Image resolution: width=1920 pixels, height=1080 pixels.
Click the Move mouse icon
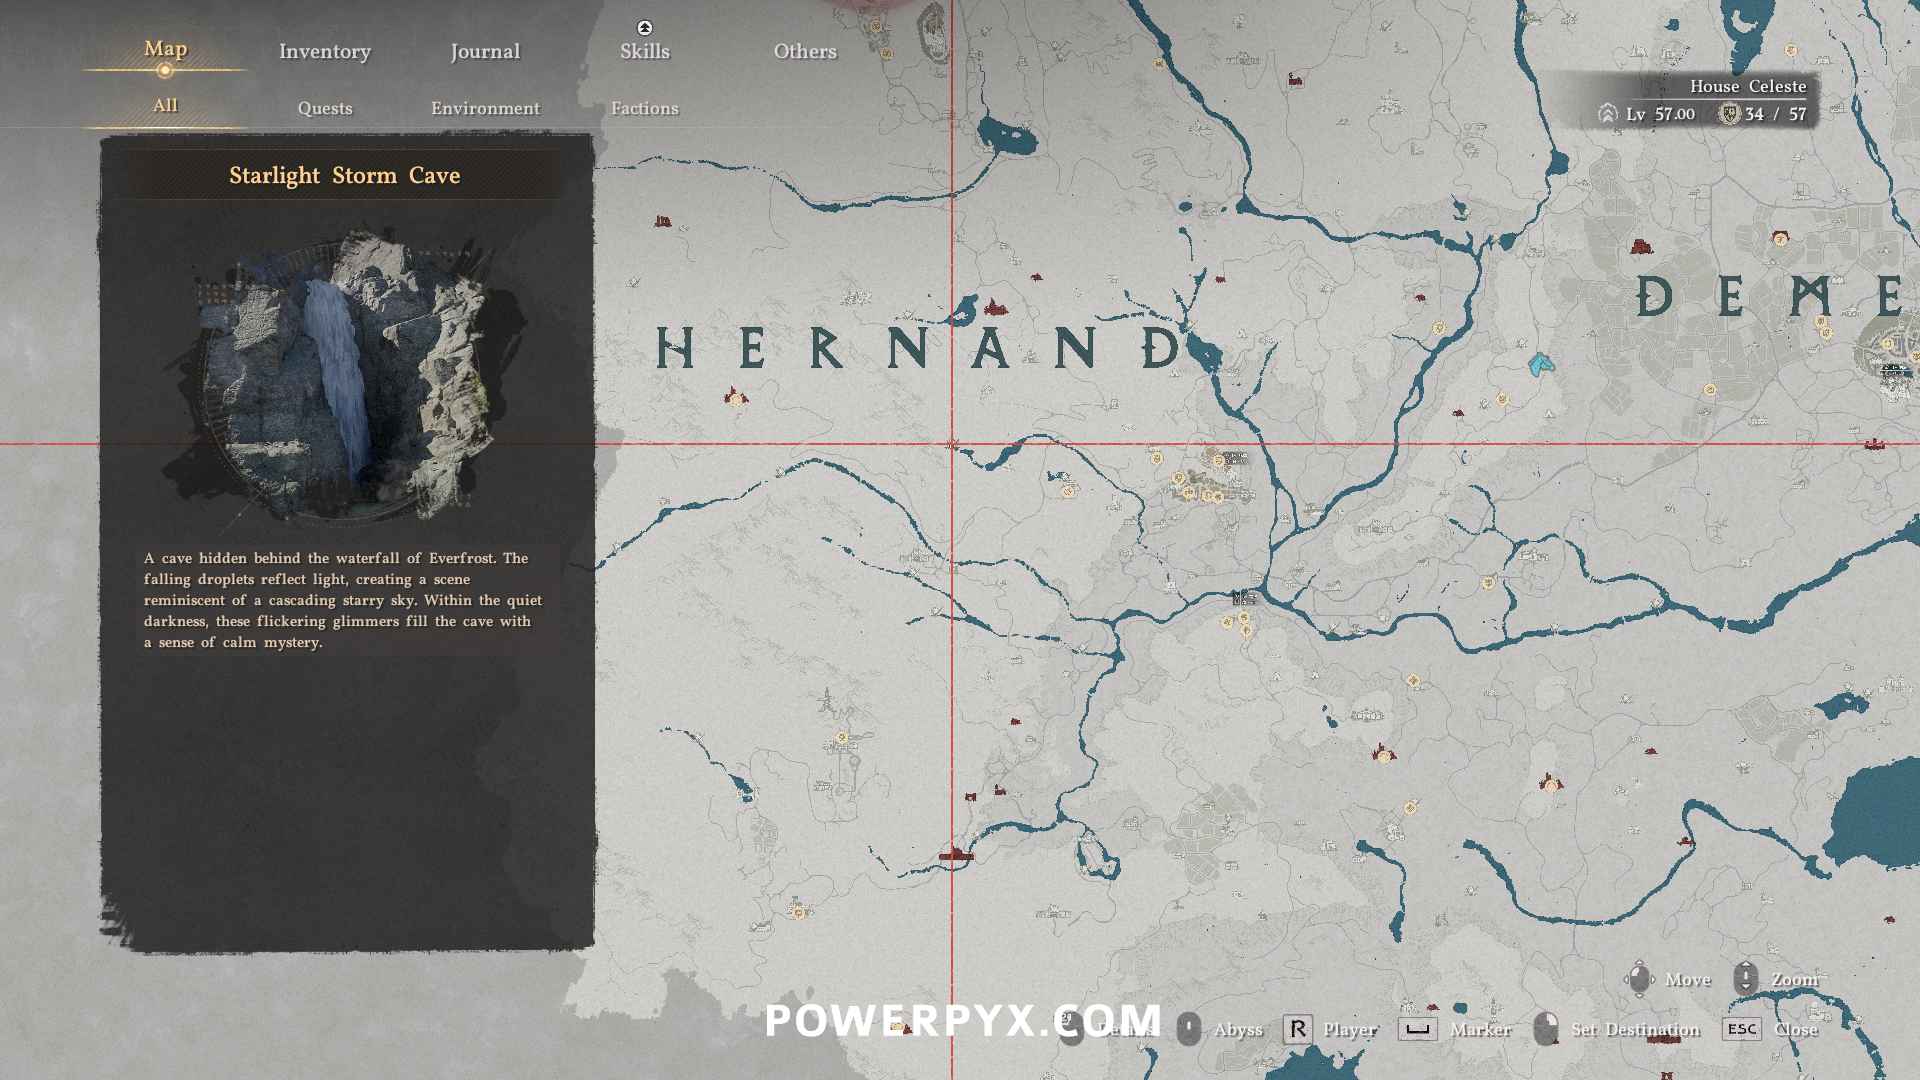click(1640, 979)
